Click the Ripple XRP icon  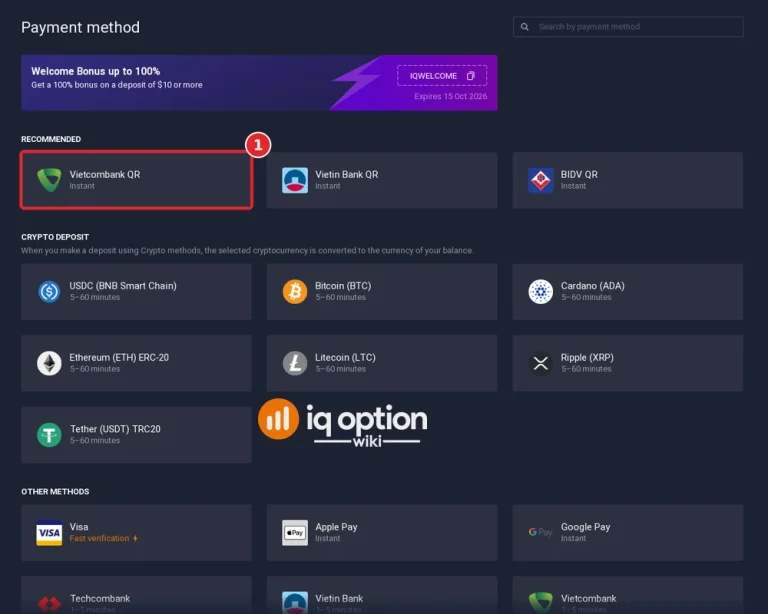[541, 363]
